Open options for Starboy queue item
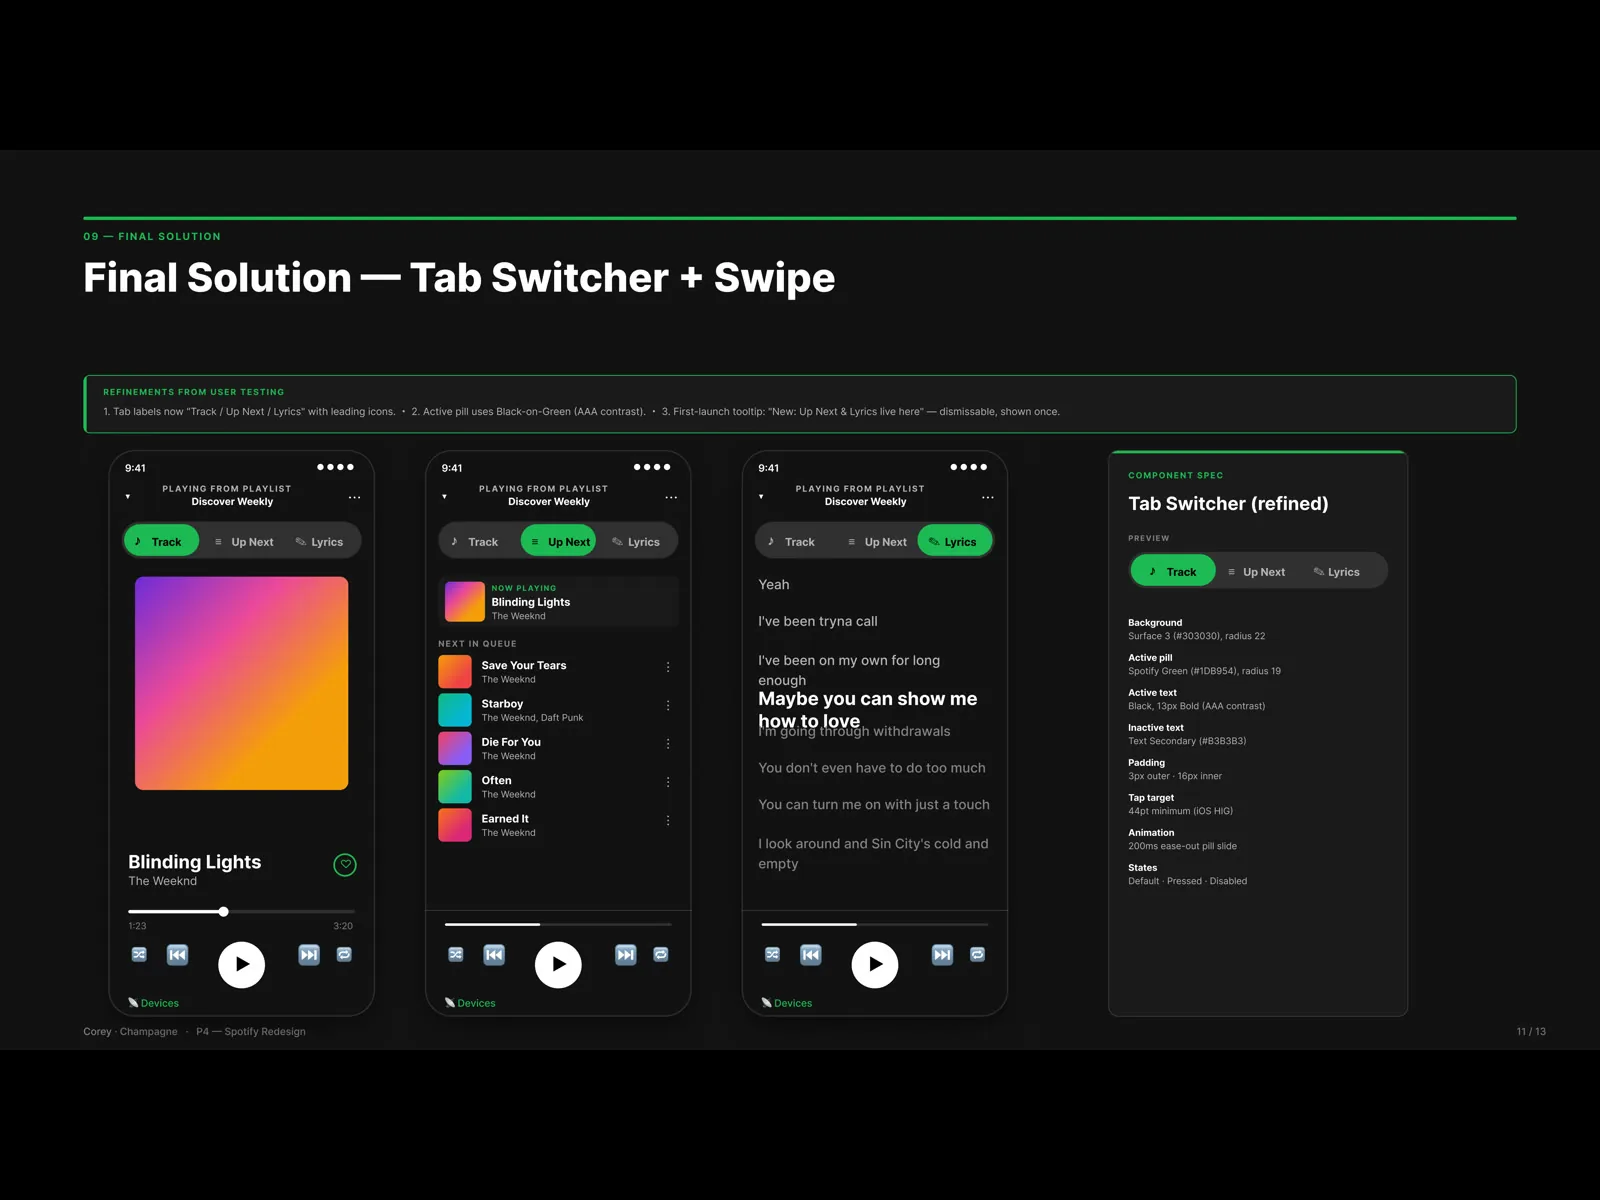This screenshot has height=1200, width=1600. pyautogui.click(x=668, y=705)
